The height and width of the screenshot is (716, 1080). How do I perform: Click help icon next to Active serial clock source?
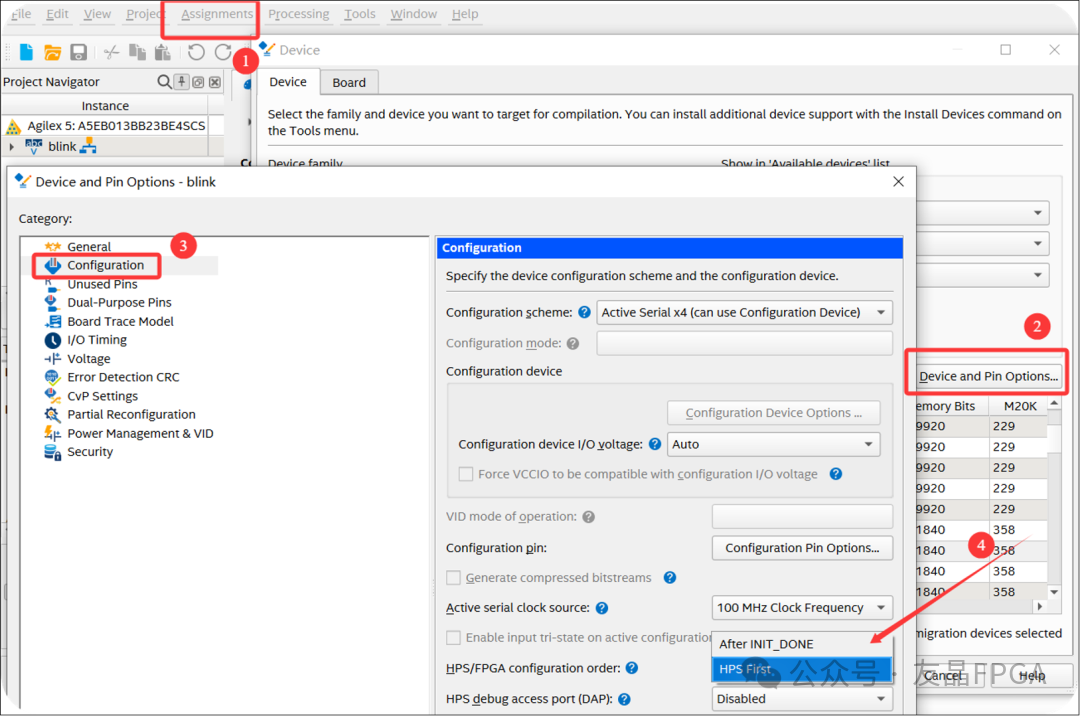(601, 608)
